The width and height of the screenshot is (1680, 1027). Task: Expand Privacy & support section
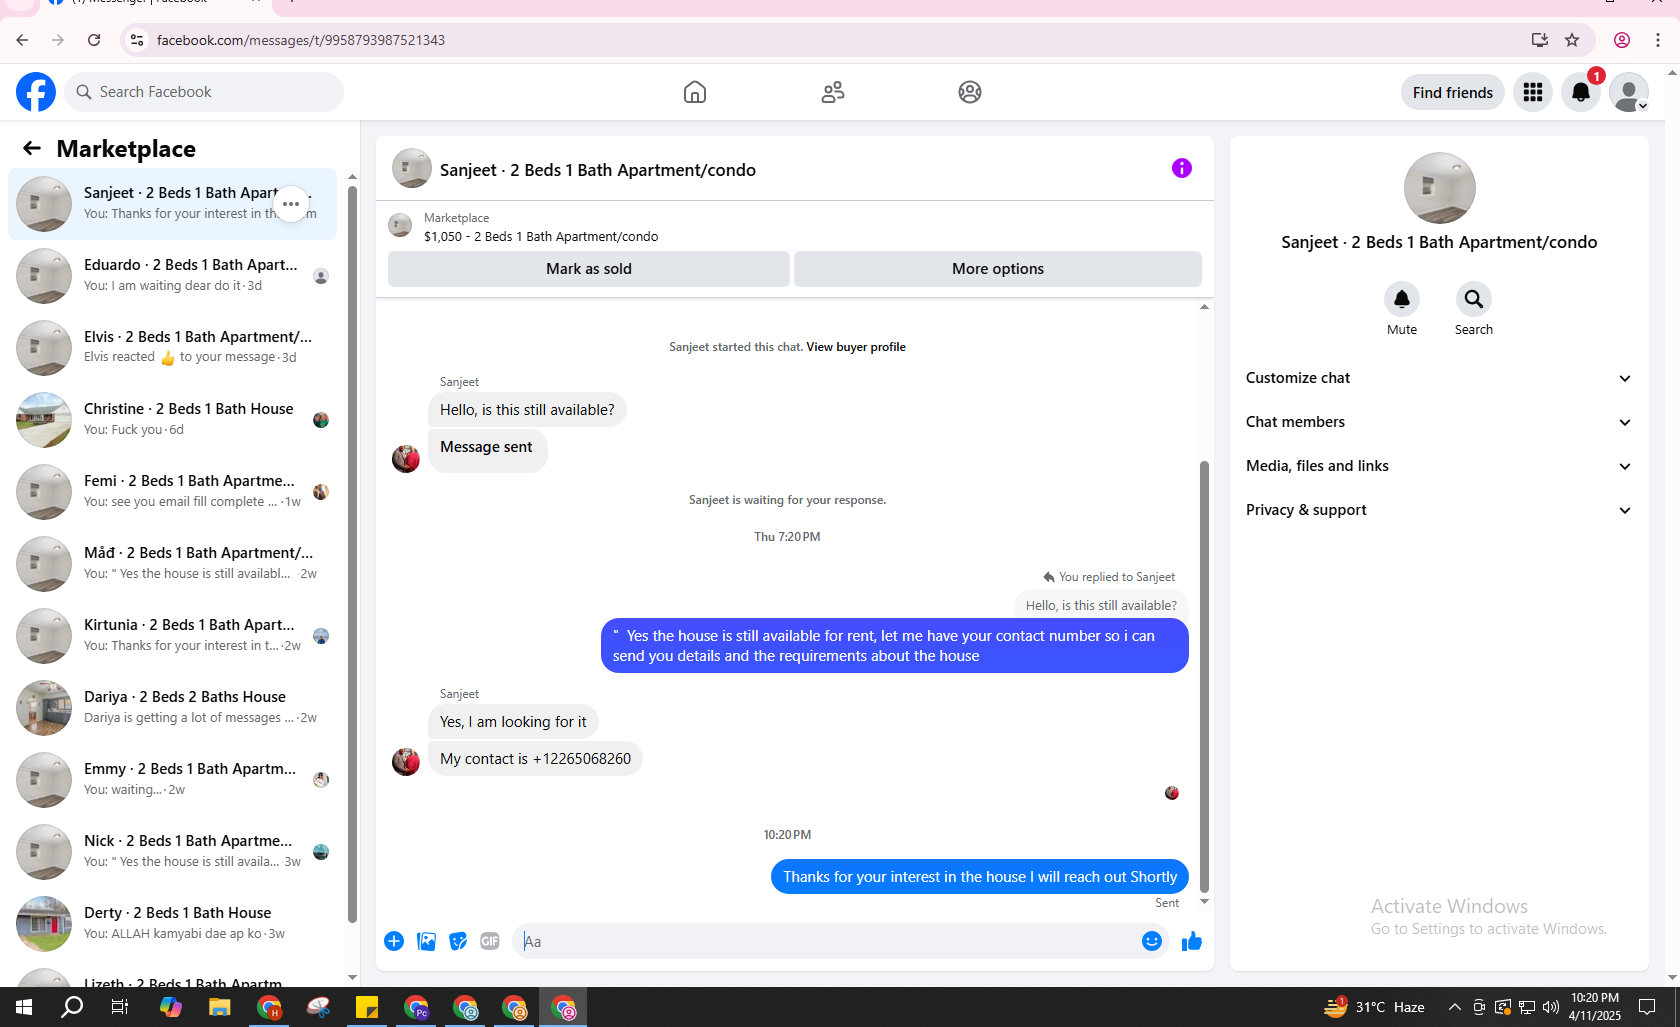[x=1439, y=510]
